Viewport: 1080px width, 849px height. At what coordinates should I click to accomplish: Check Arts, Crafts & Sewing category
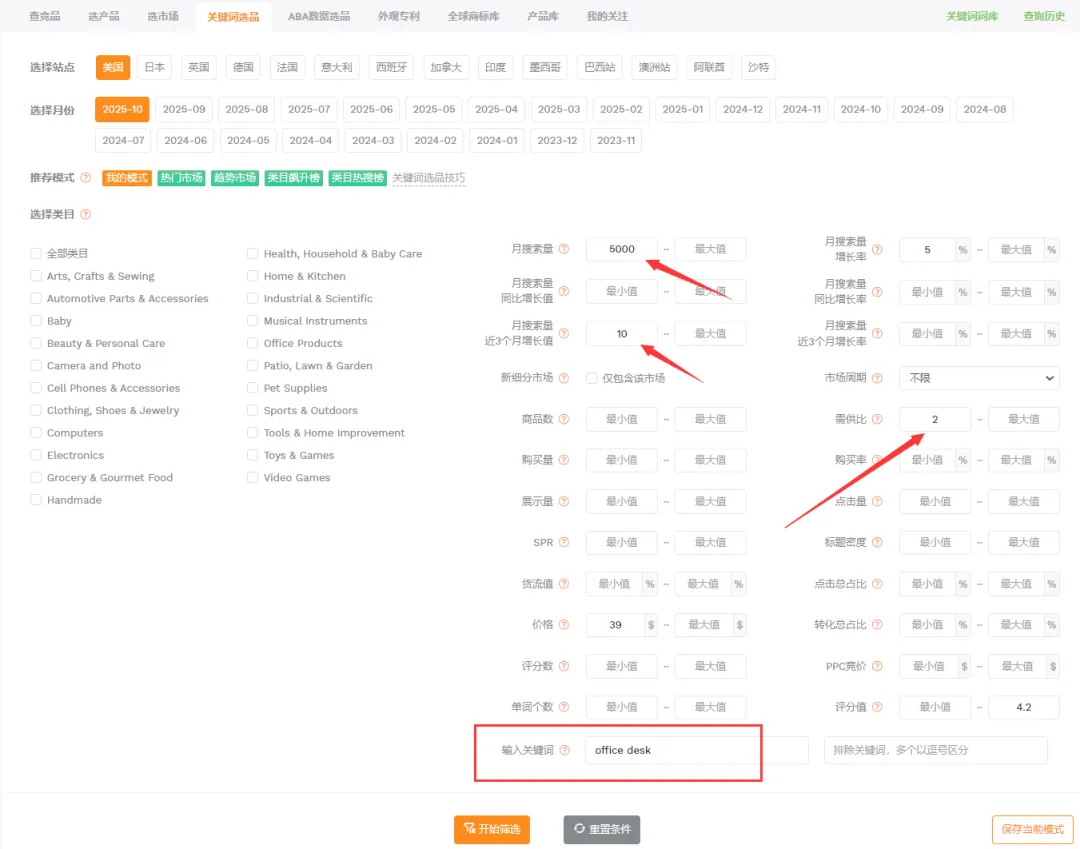click(x=36, y=275)
